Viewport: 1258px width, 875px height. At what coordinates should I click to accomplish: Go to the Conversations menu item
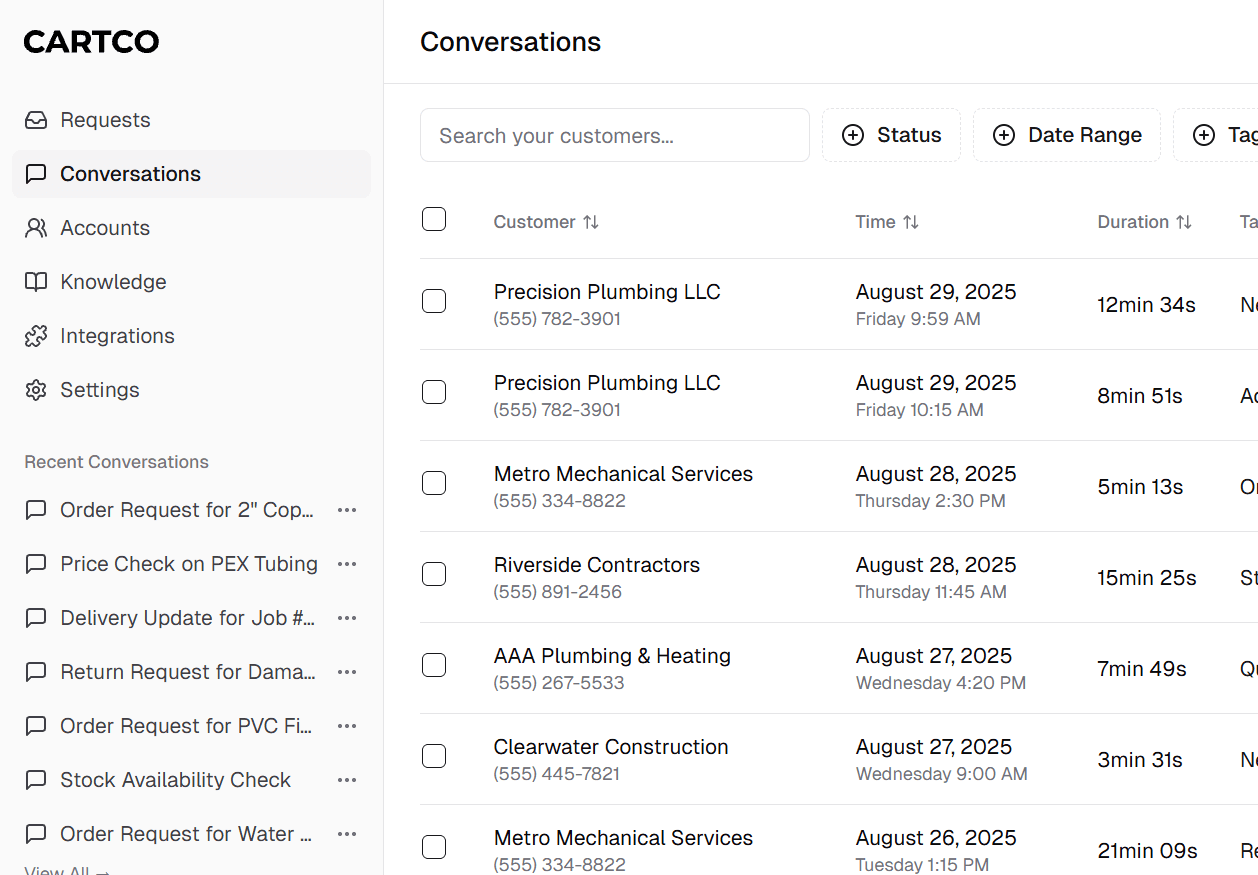point(130,174)
